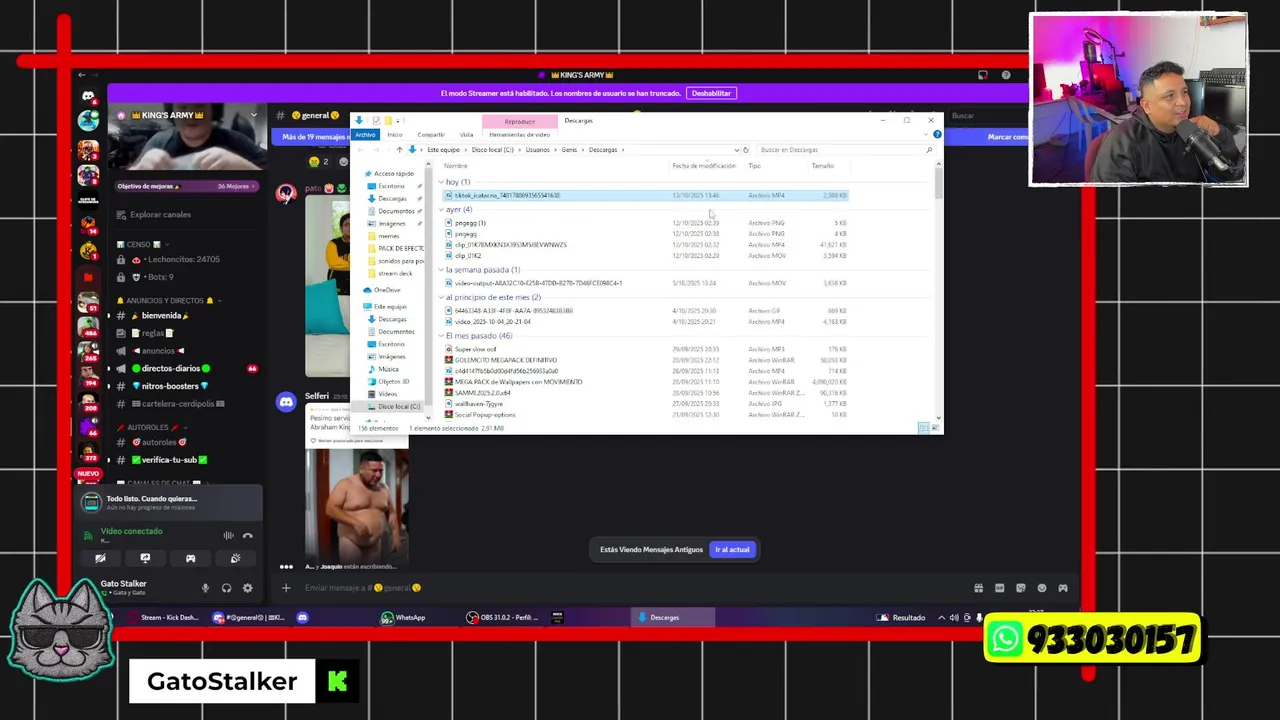Open the Vista ribbon tab

(x=466, y=134)
